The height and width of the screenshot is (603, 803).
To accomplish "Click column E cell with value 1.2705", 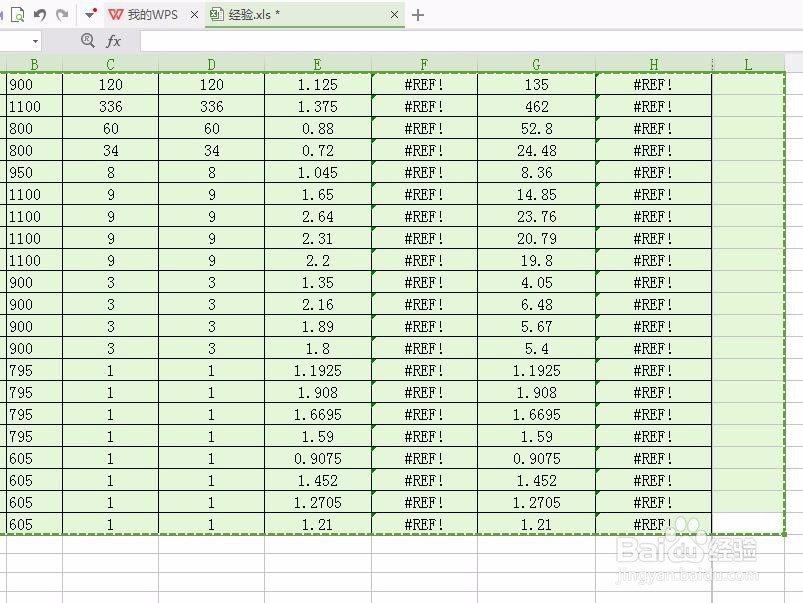I will (318, 503).
